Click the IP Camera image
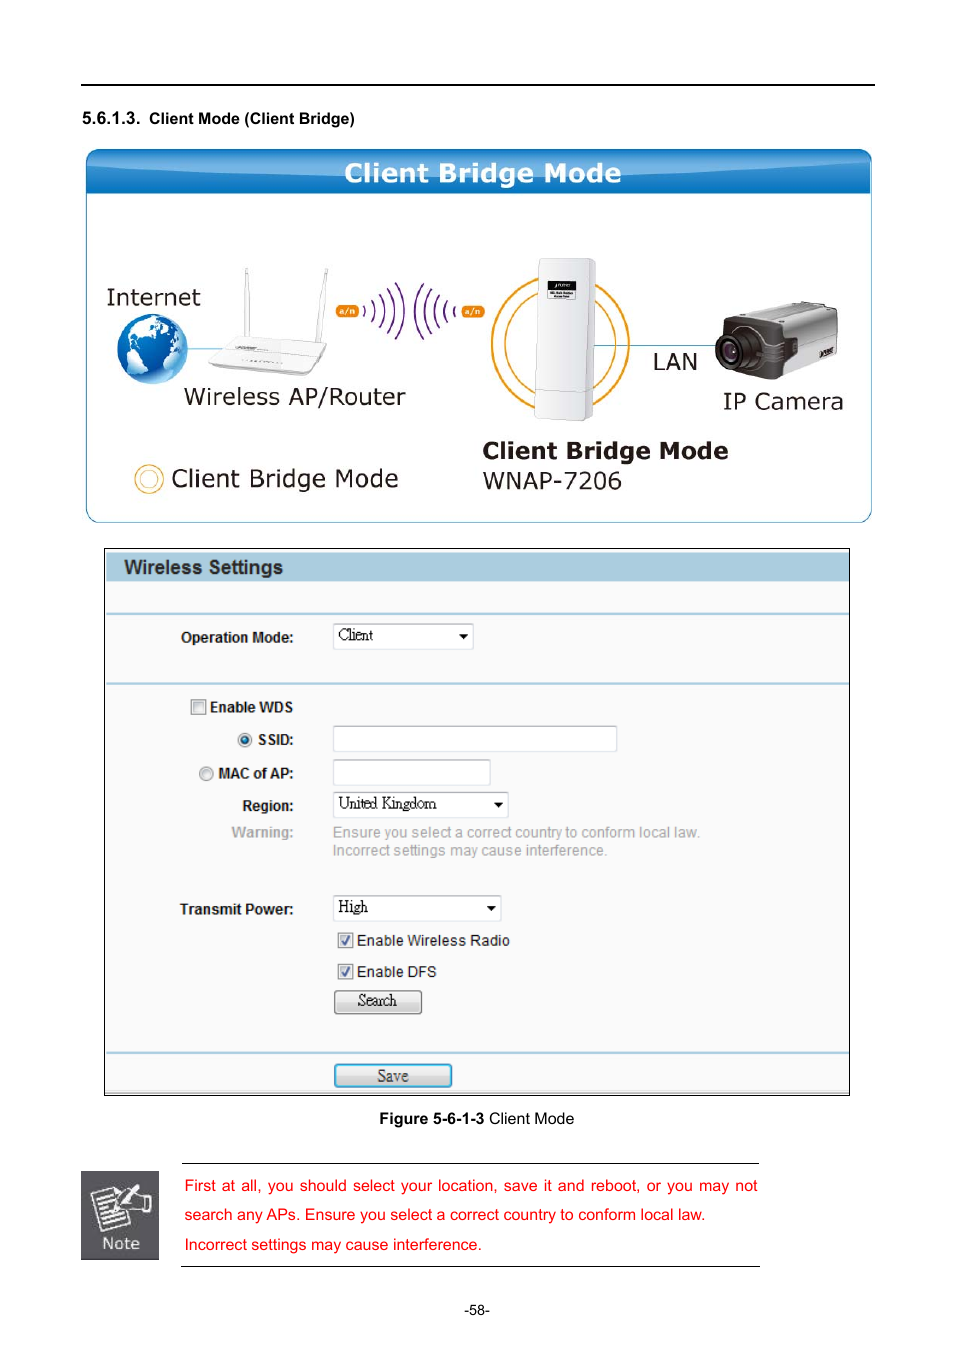This screenshot has width=954, height=1350. pos(778,341)
